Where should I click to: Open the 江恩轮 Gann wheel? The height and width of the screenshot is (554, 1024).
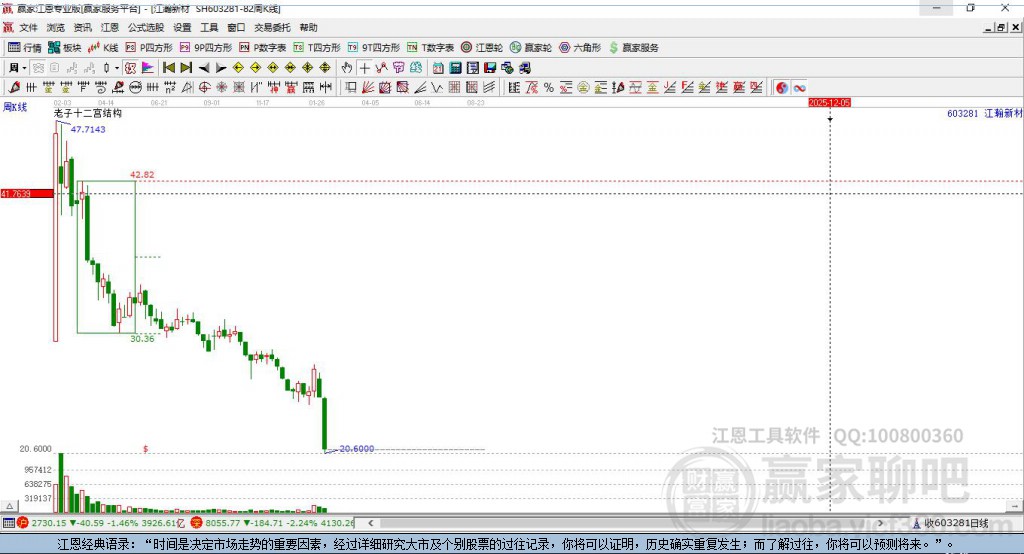click(x=482, y=48)
